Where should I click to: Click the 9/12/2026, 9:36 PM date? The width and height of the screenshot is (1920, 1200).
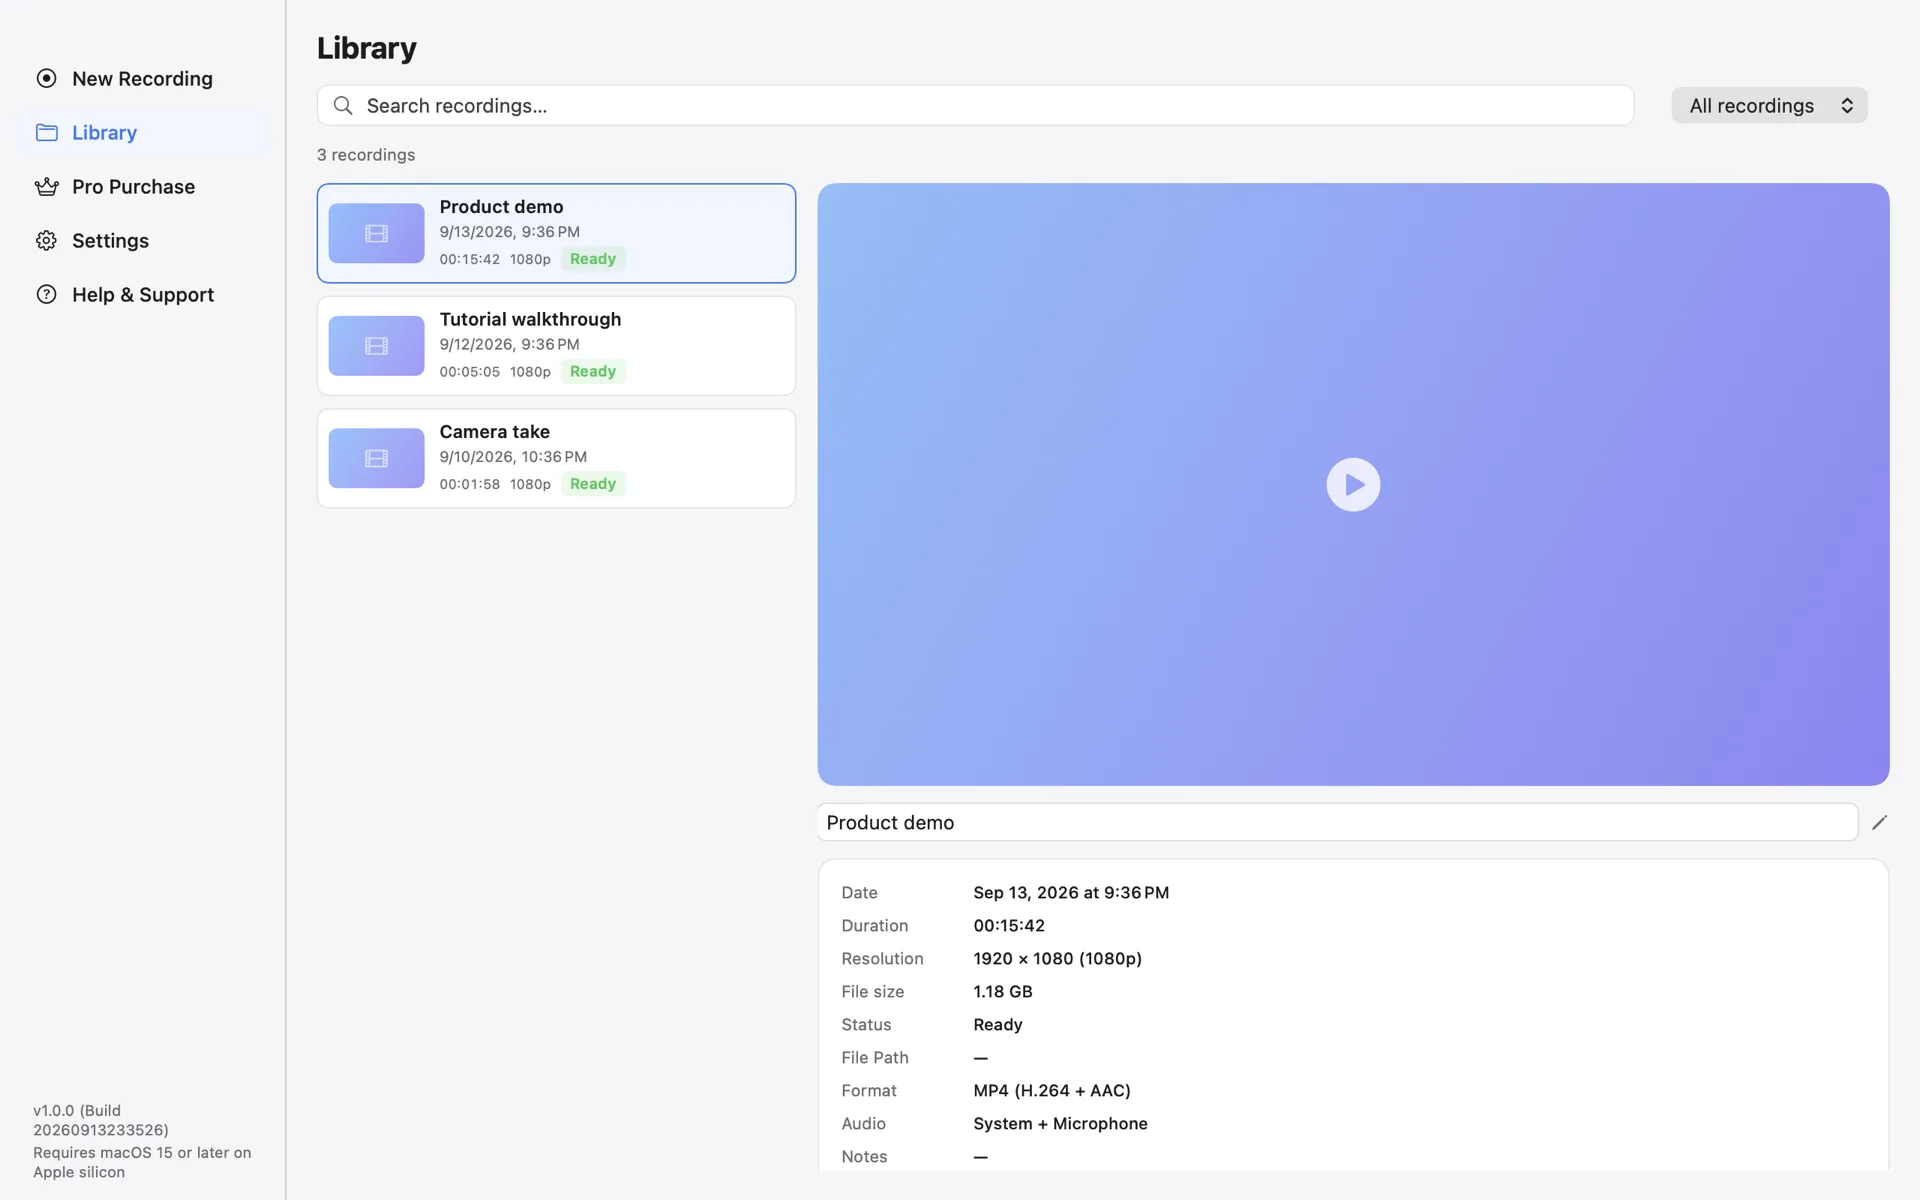(x=509, y=344)
